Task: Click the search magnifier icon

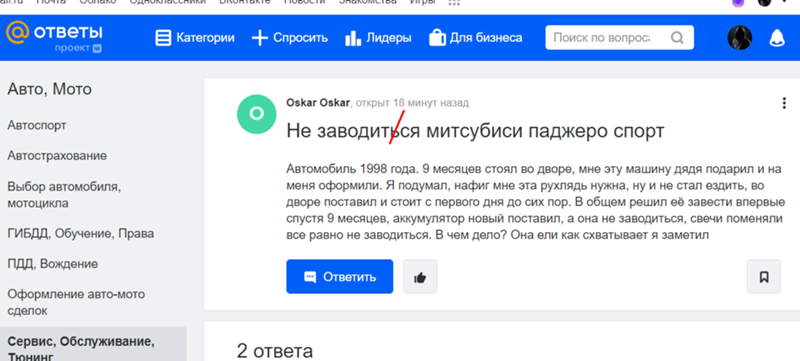Action: (x=677, y=38)
